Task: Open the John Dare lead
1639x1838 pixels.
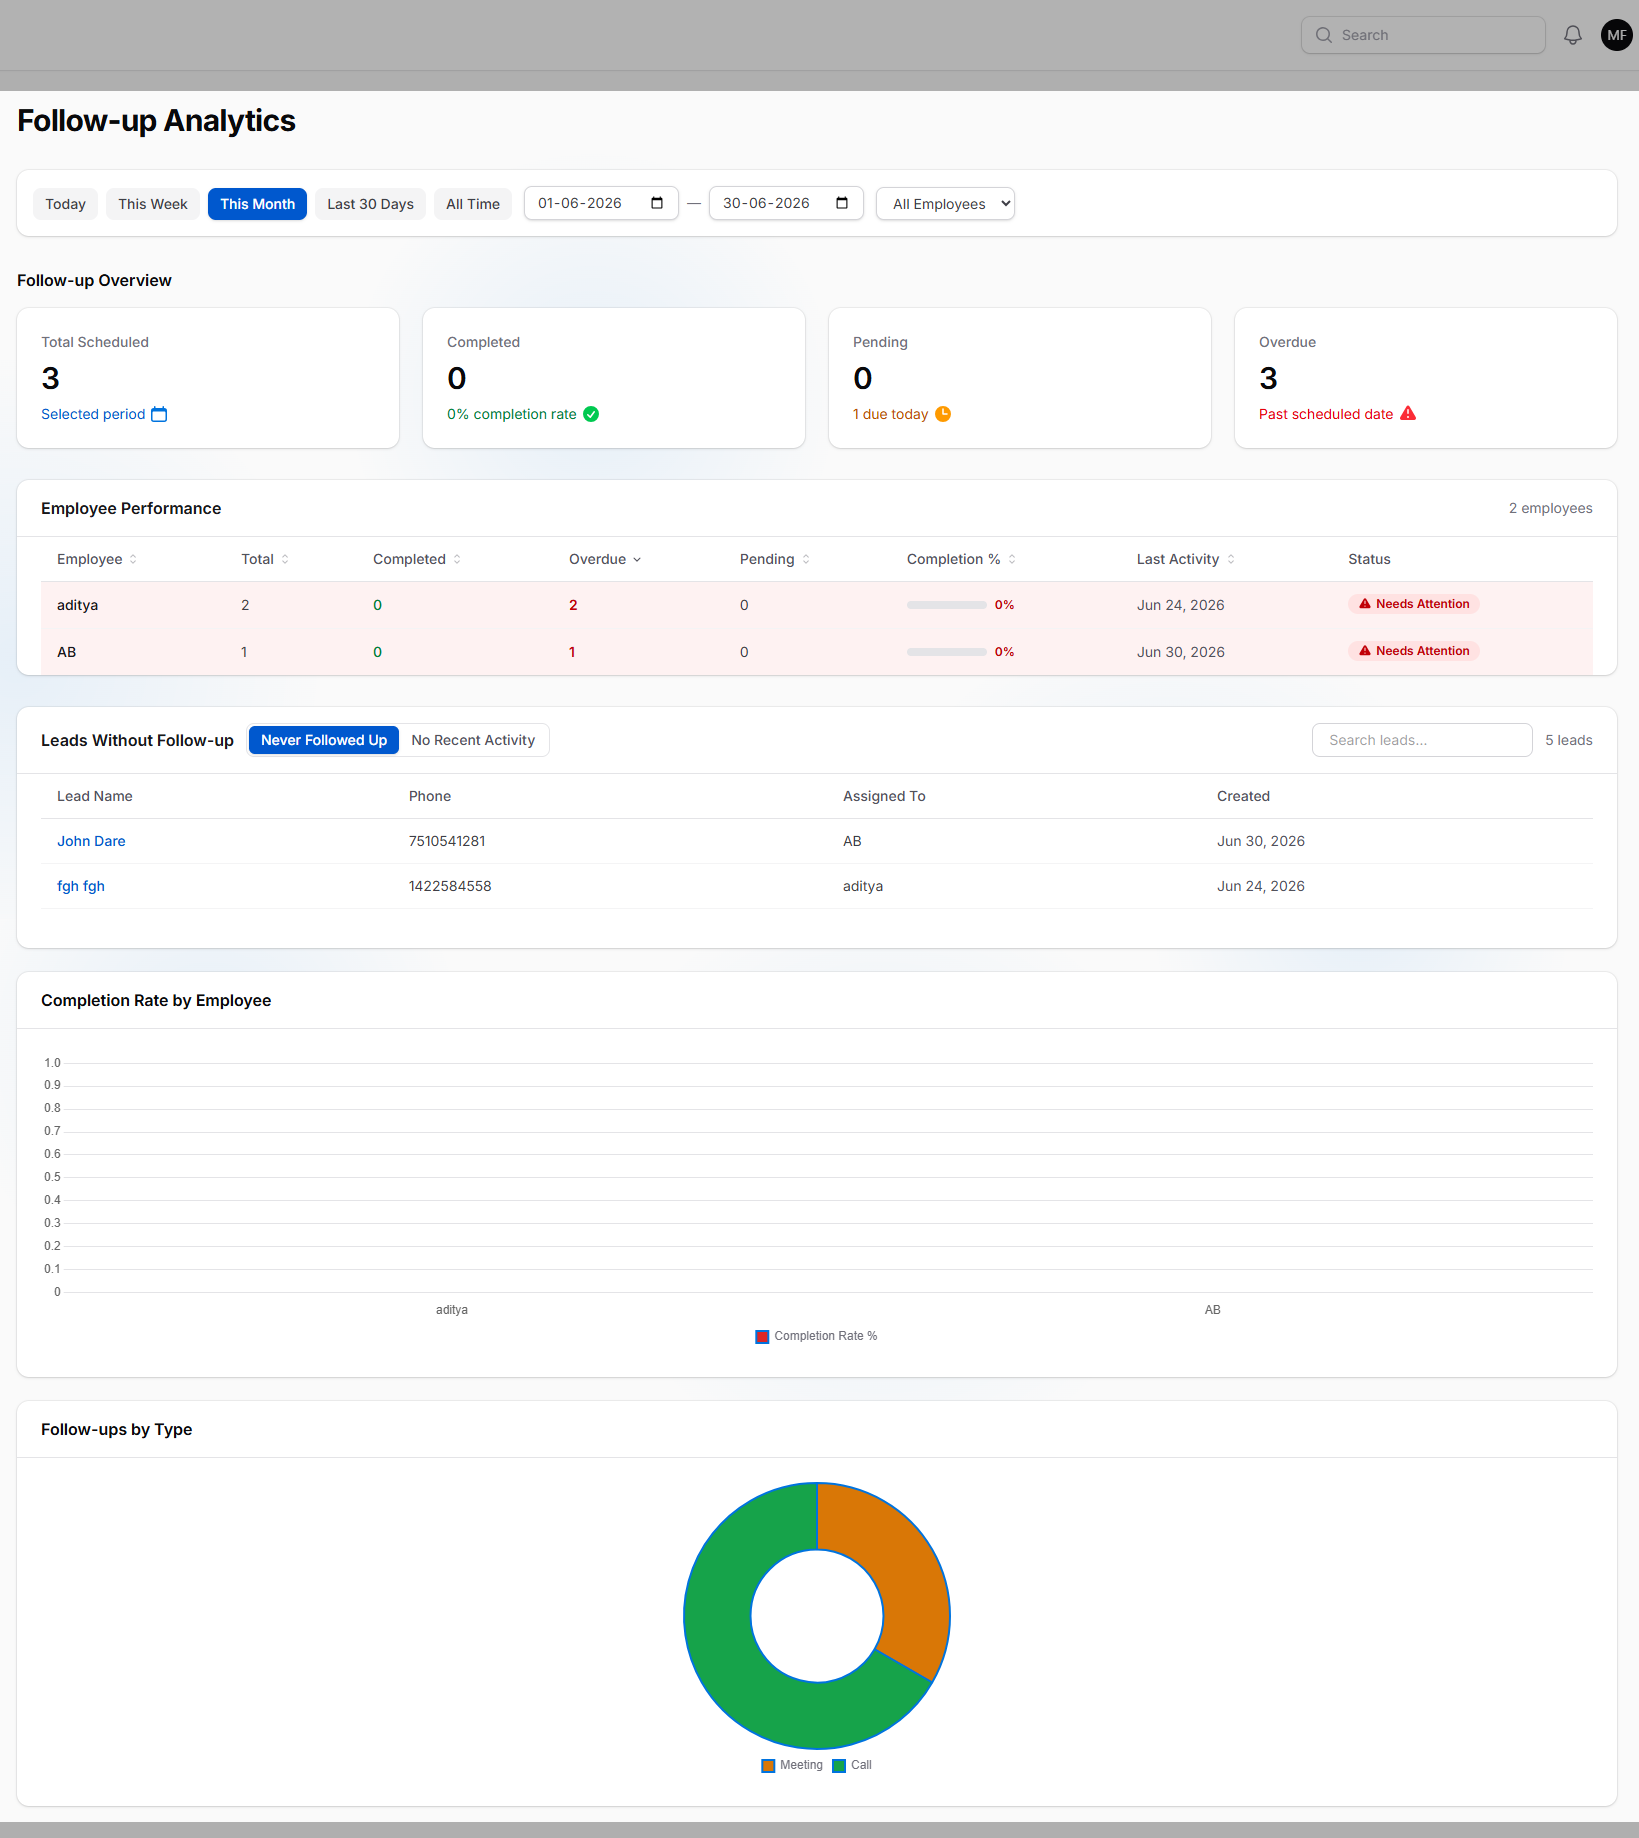Action: 91,841
